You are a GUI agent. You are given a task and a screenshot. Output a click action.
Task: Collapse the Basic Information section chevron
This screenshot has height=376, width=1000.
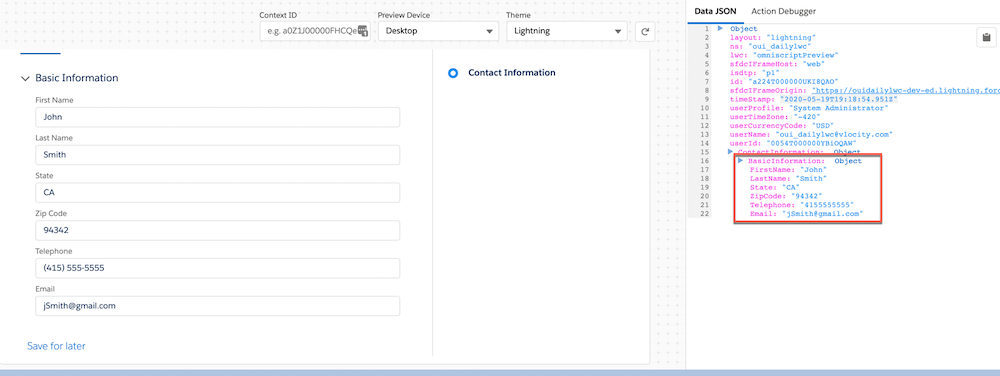point(26,78)
